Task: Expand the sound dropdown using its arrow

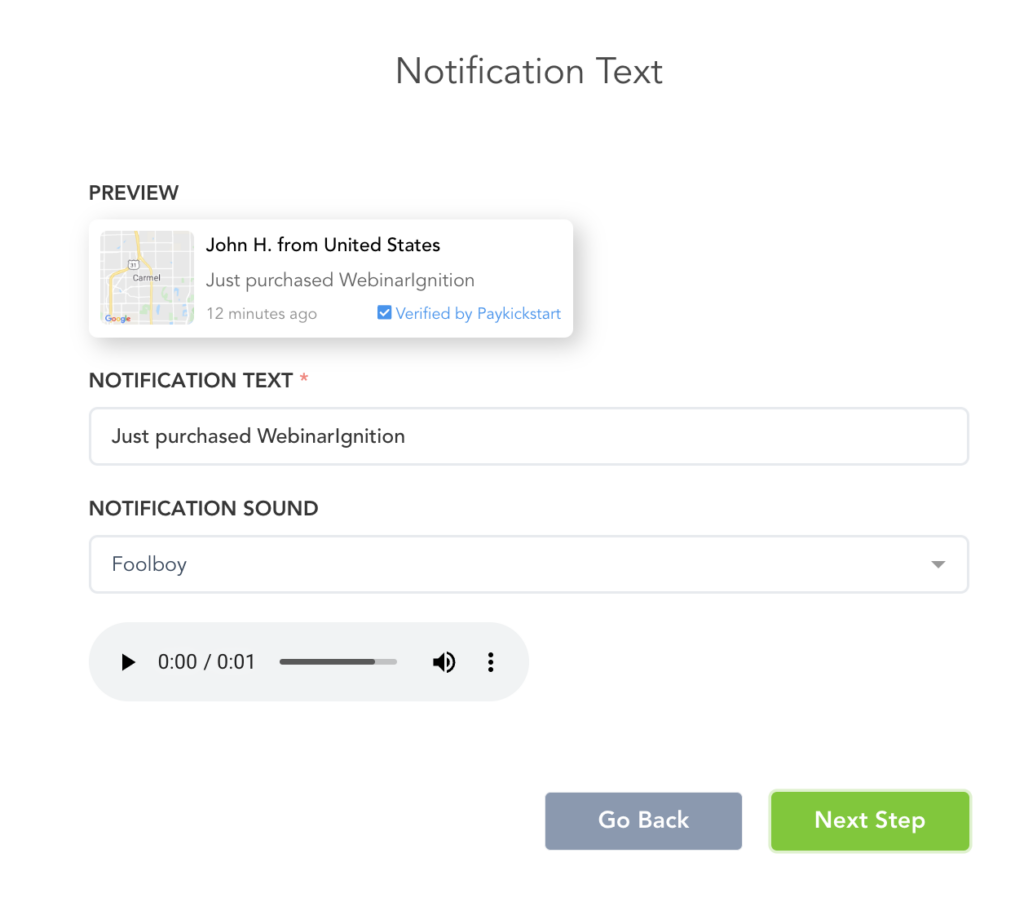Action: pos(937,565)
